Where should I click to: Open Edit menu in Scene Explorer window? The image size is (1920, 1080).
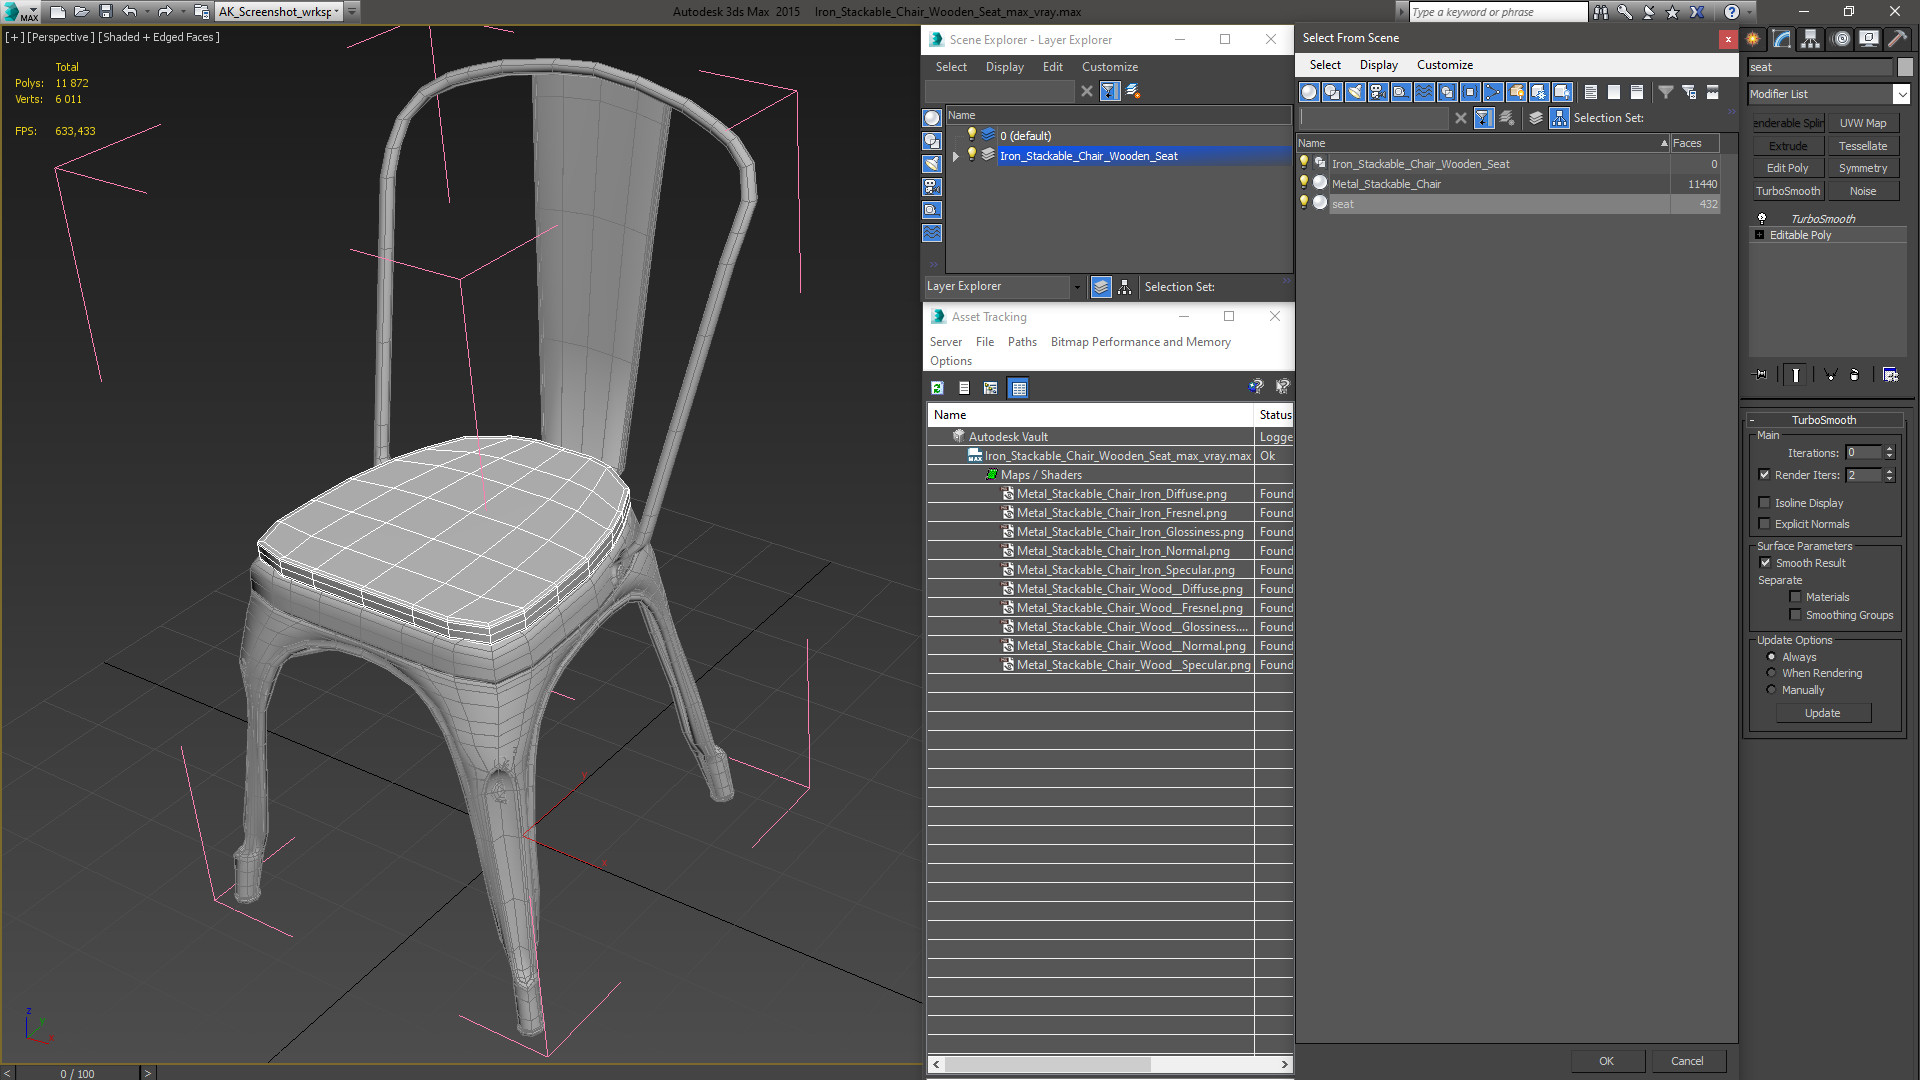click(x=1052, y=67)
